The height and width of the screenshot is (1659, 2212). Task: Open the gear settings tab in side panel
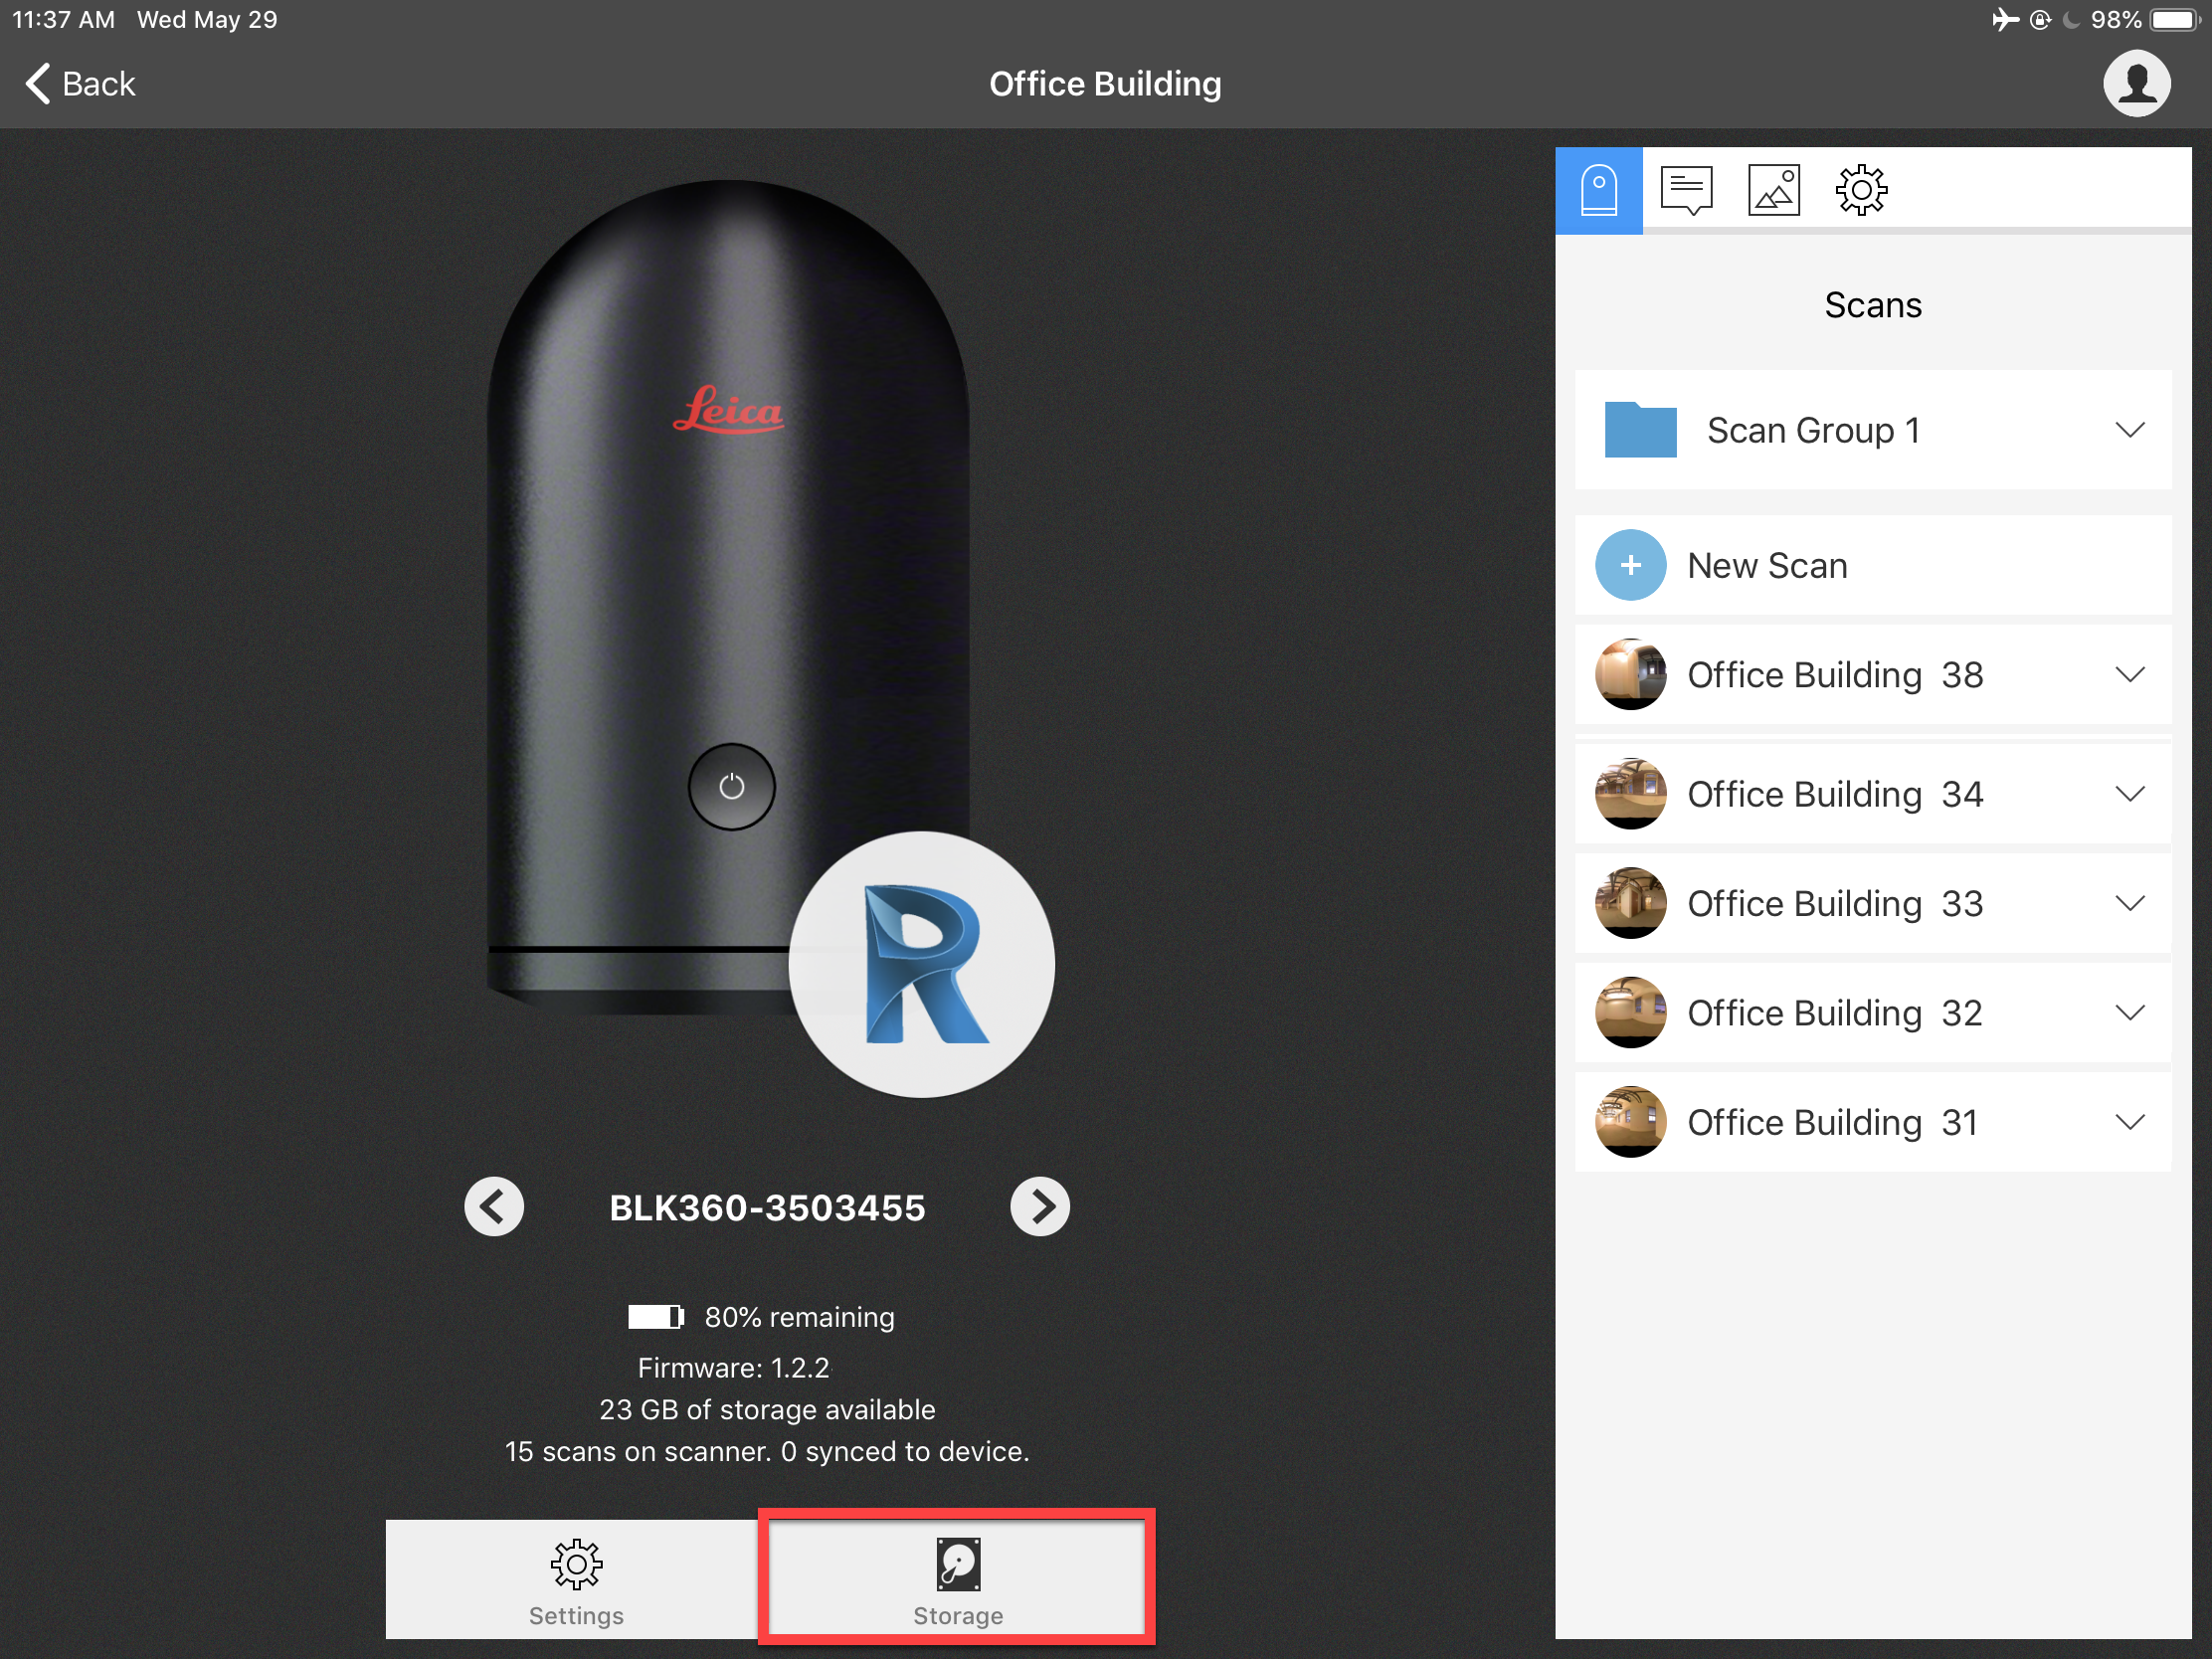[x=1861, y=190]
